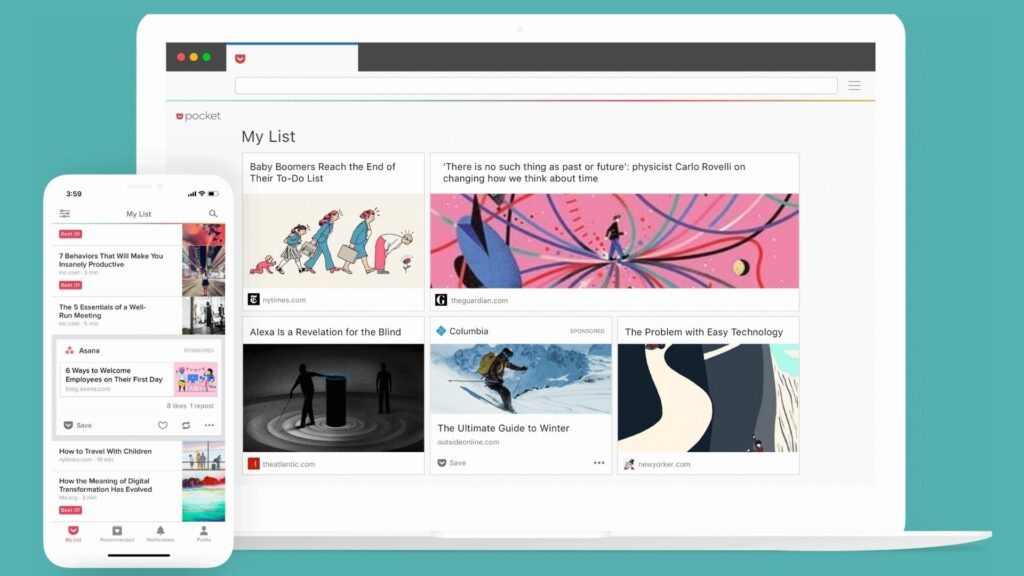The image size is (1024, 576).
Task: Click the Columbia brand logo icon
Action: 441,331
